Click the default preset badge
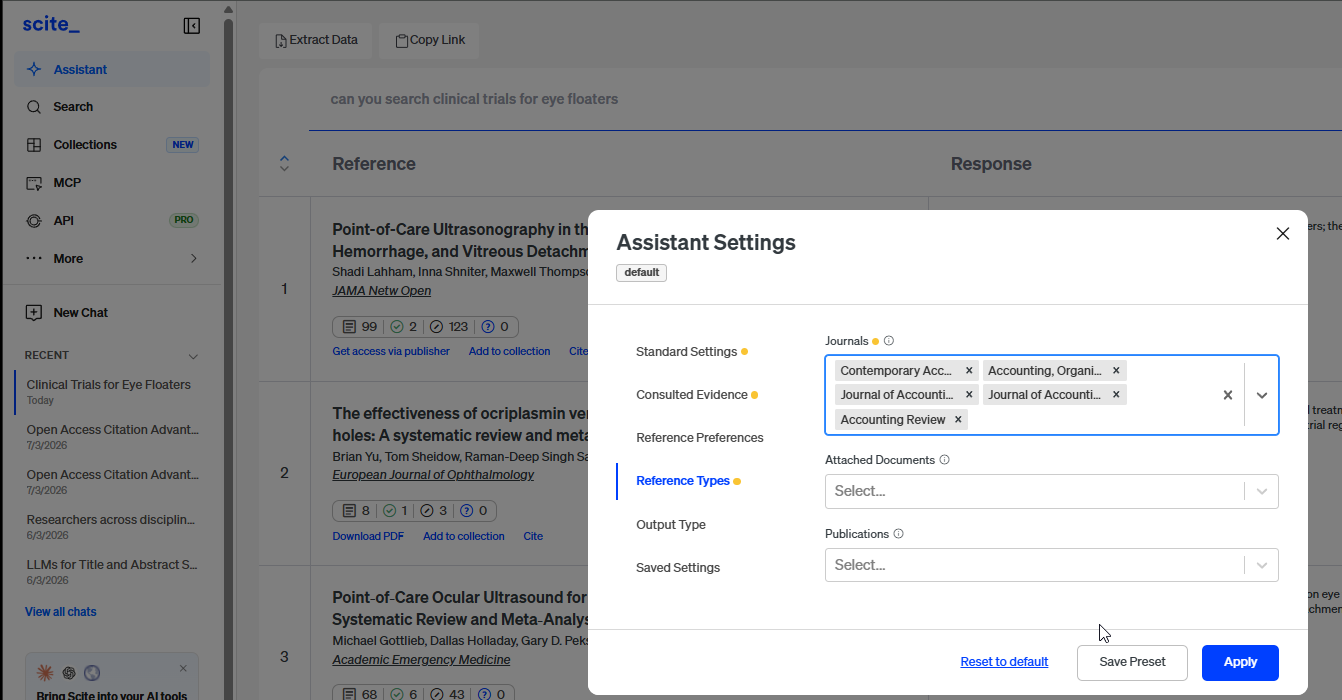The image size is (1342, 700). click(641, 272)
